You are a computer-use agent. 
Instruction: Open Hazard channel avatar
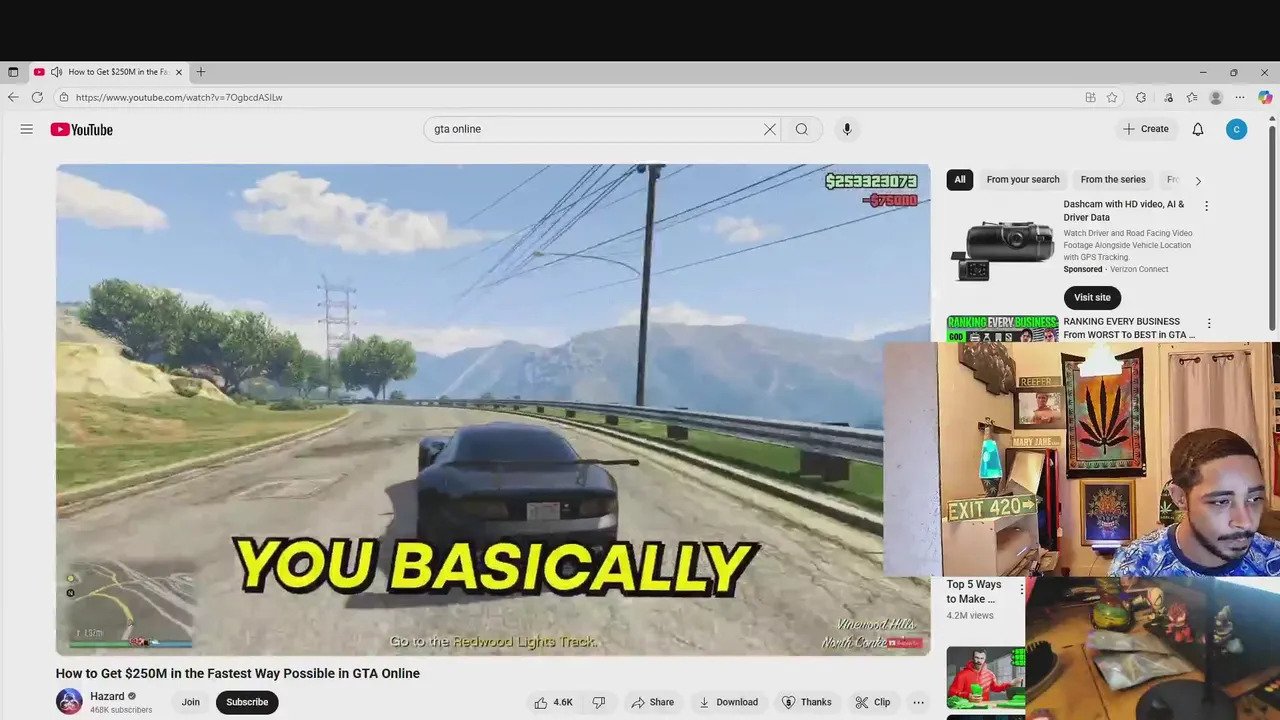tap(69, 702)
